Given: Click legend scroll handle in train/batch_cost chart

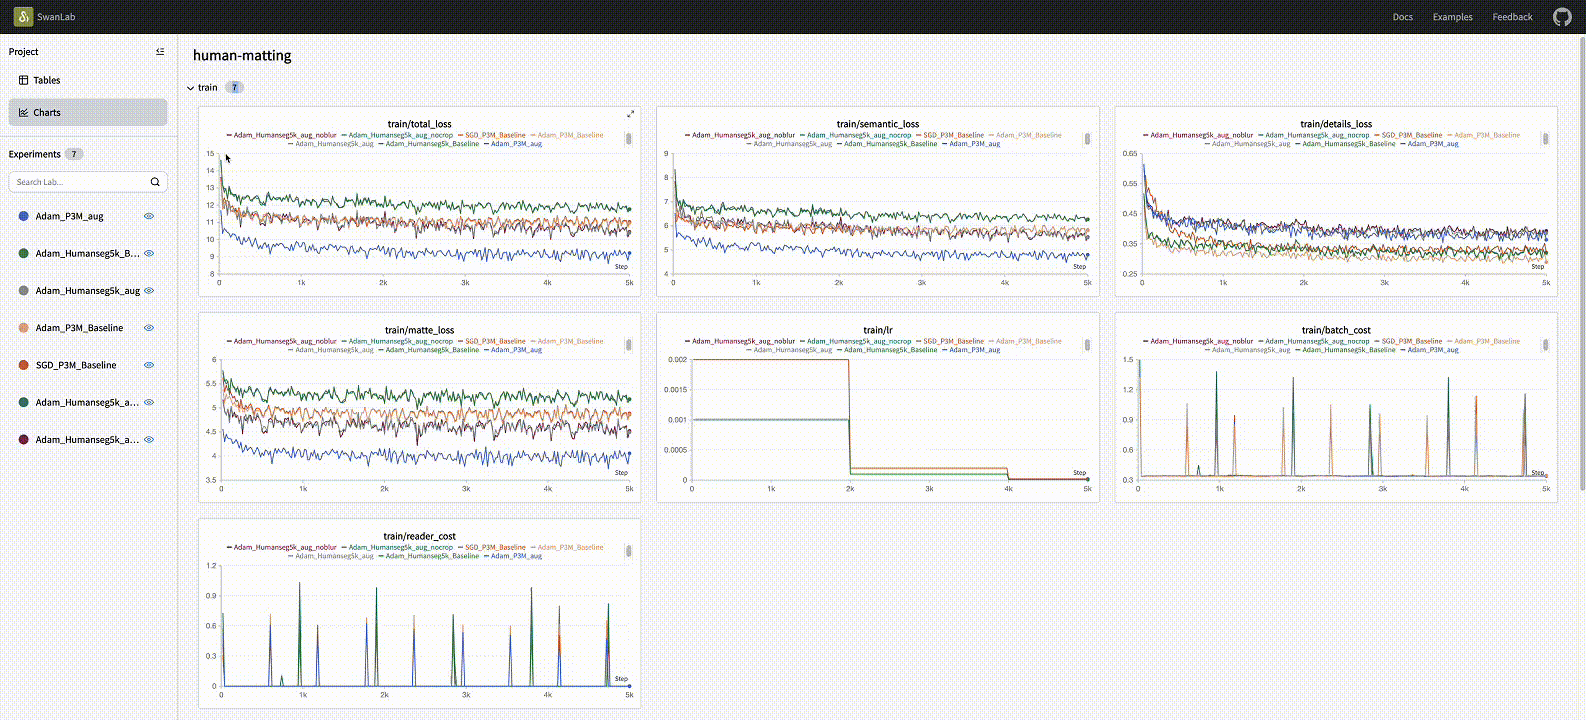Looking at the screenshot, I should click(x=1545, y=345).
